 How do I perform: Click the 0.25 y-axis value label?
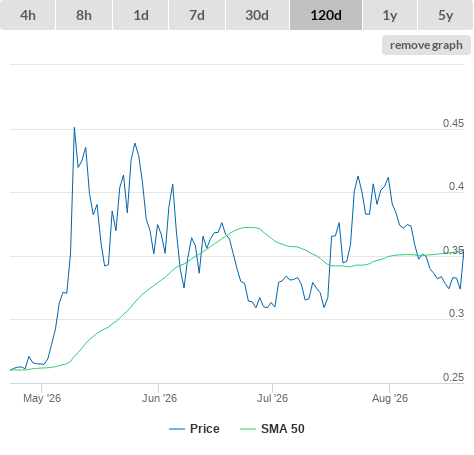pos(453,377)
